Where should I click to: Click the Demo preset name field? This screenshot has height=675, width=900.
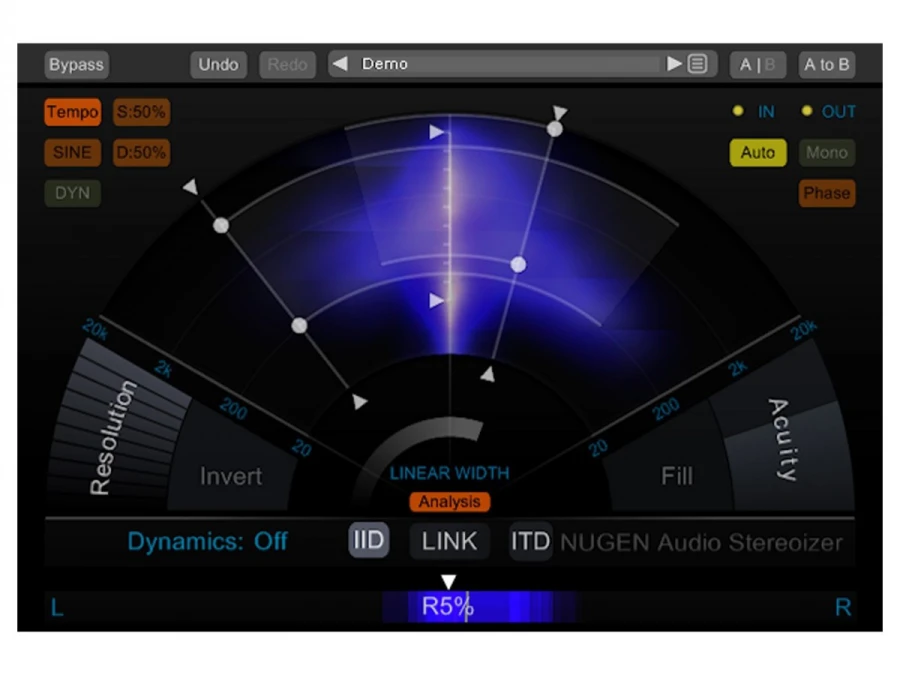coord(505,64)
